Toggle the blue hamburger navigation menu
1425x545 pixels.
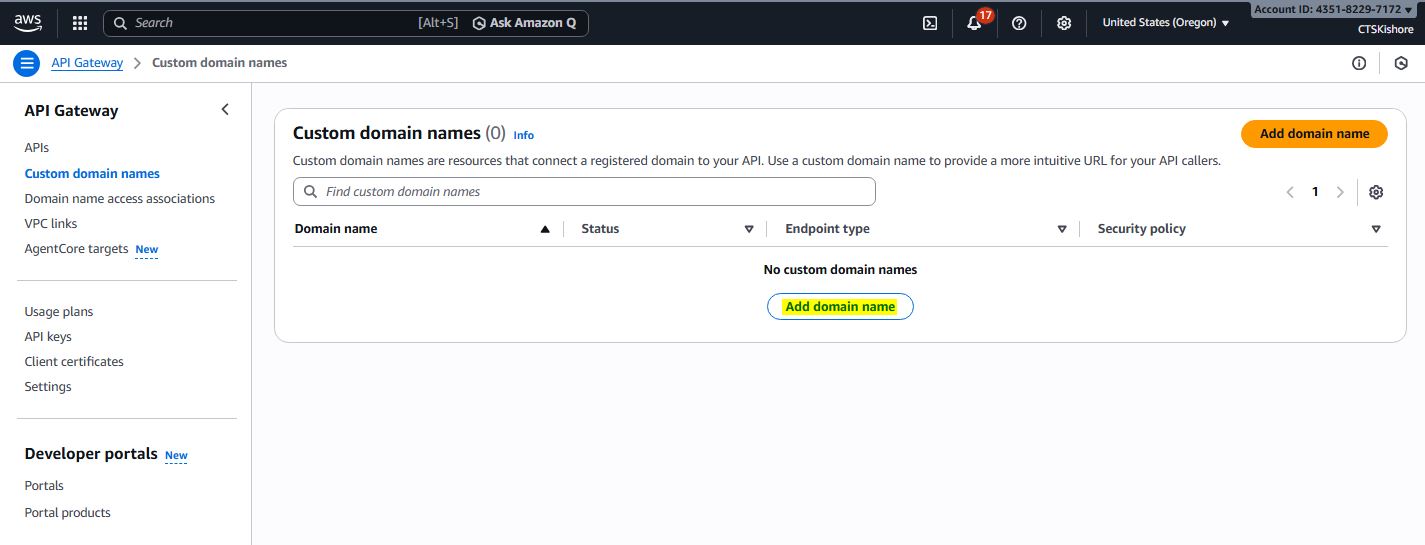pyautogui.click(x=27, y=63)
